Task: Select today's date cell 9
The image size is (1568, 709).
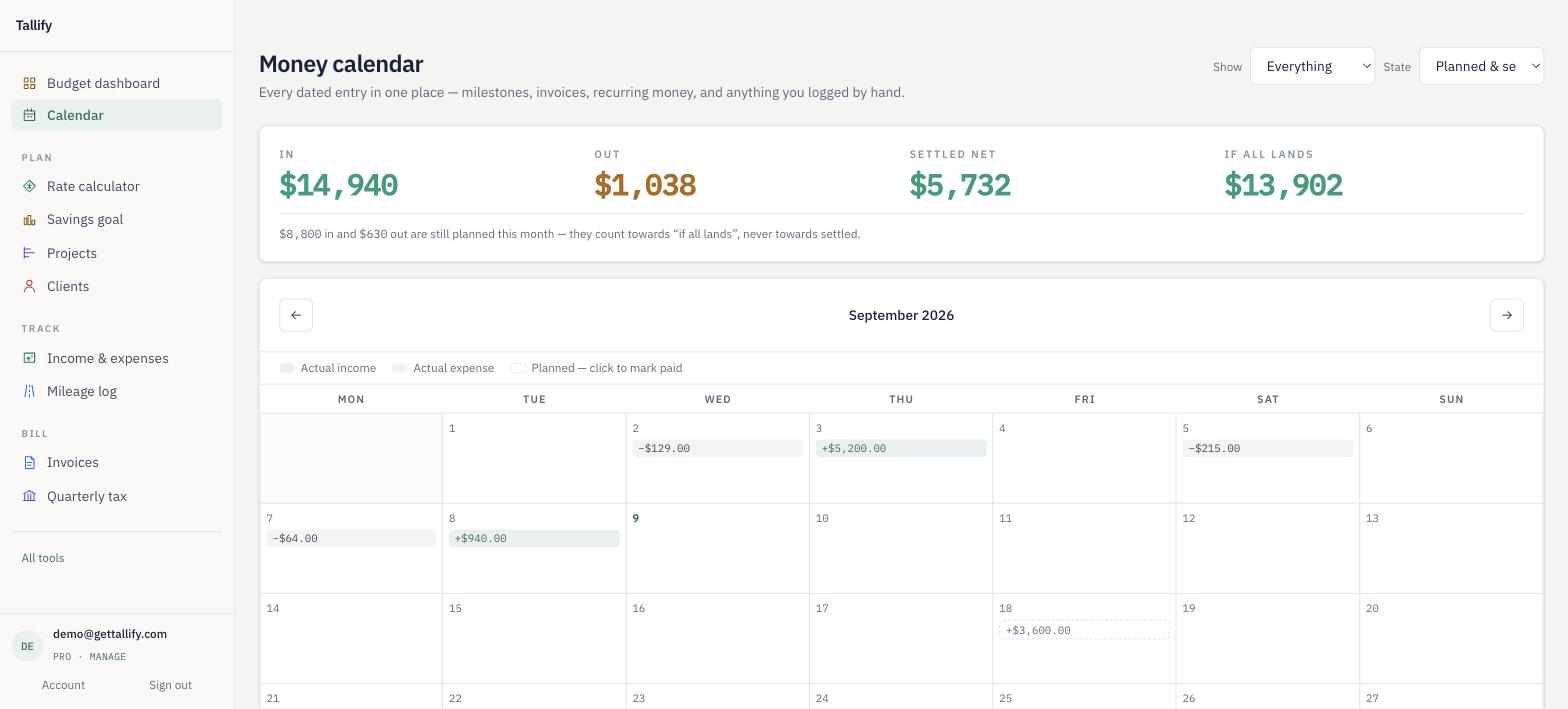Action: 718,548
